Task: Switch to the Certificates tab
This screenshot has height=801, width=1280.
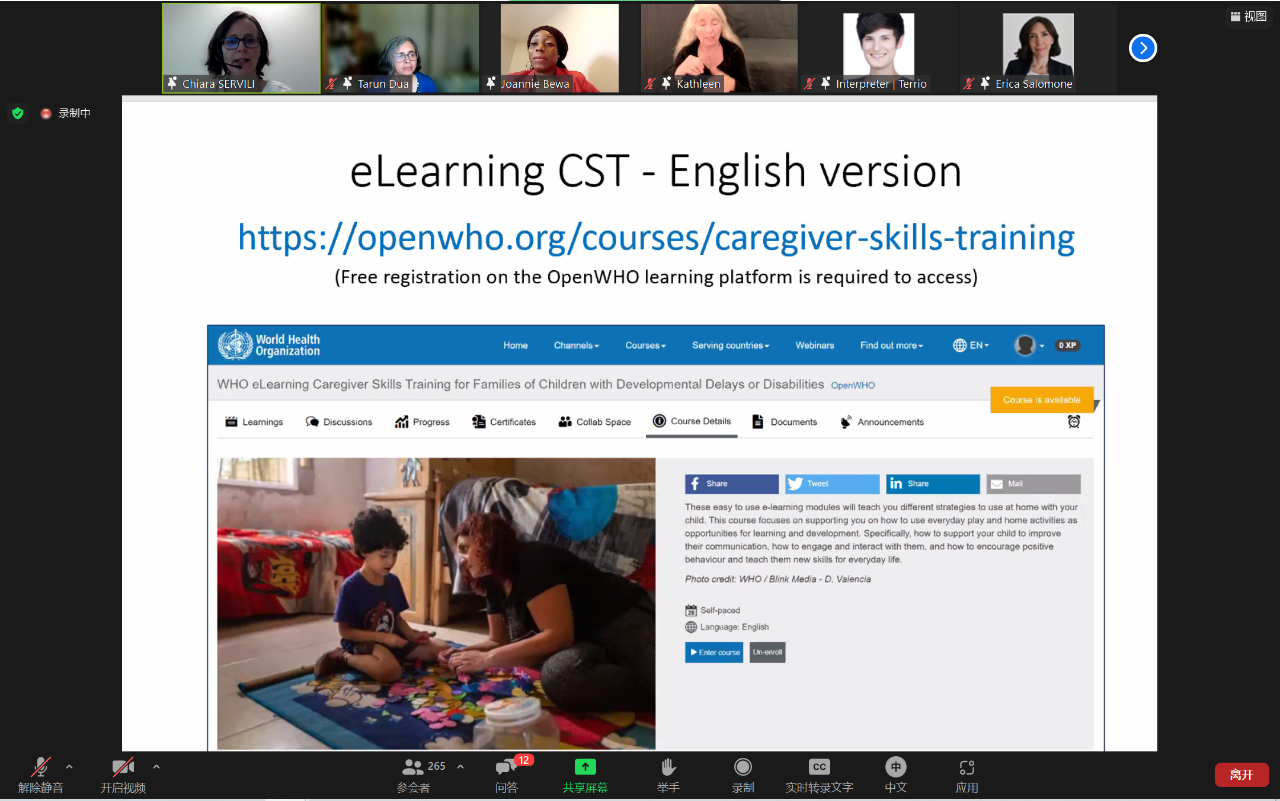Action: click(504, 422)
